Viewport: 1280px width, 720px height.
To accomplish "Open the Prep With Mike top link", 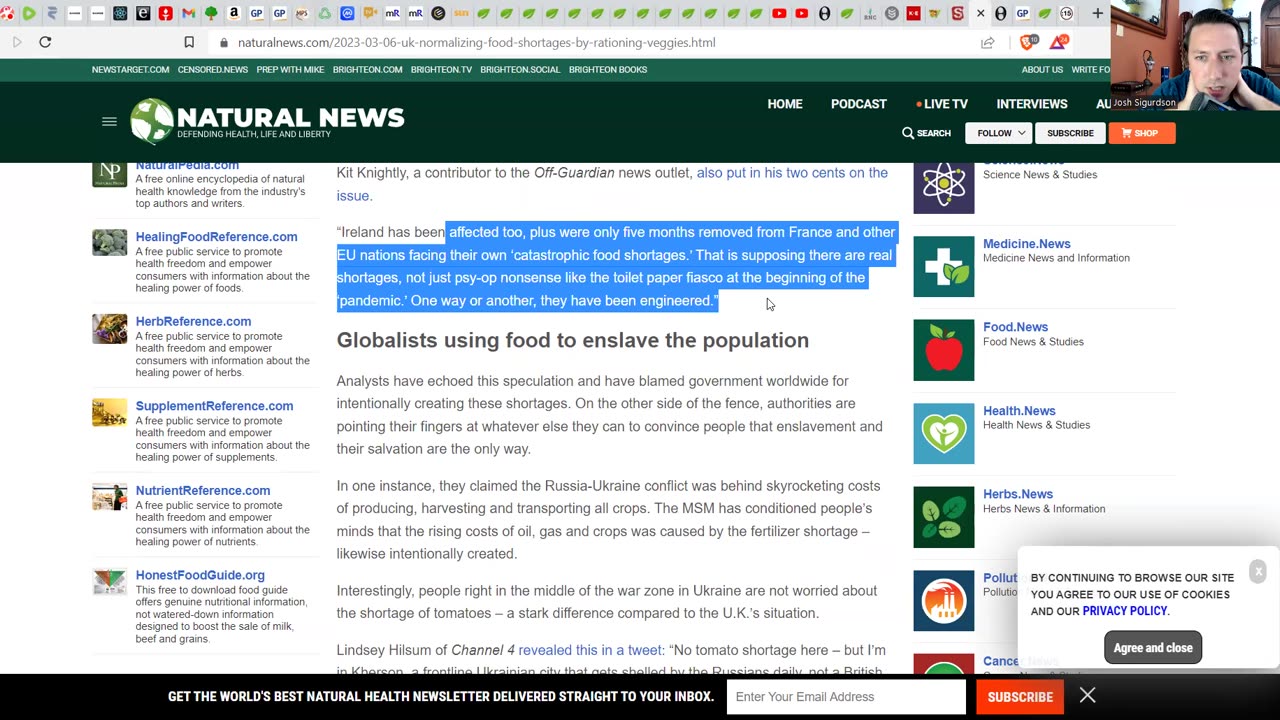I will pyautogui.click(x=290, y=70).
